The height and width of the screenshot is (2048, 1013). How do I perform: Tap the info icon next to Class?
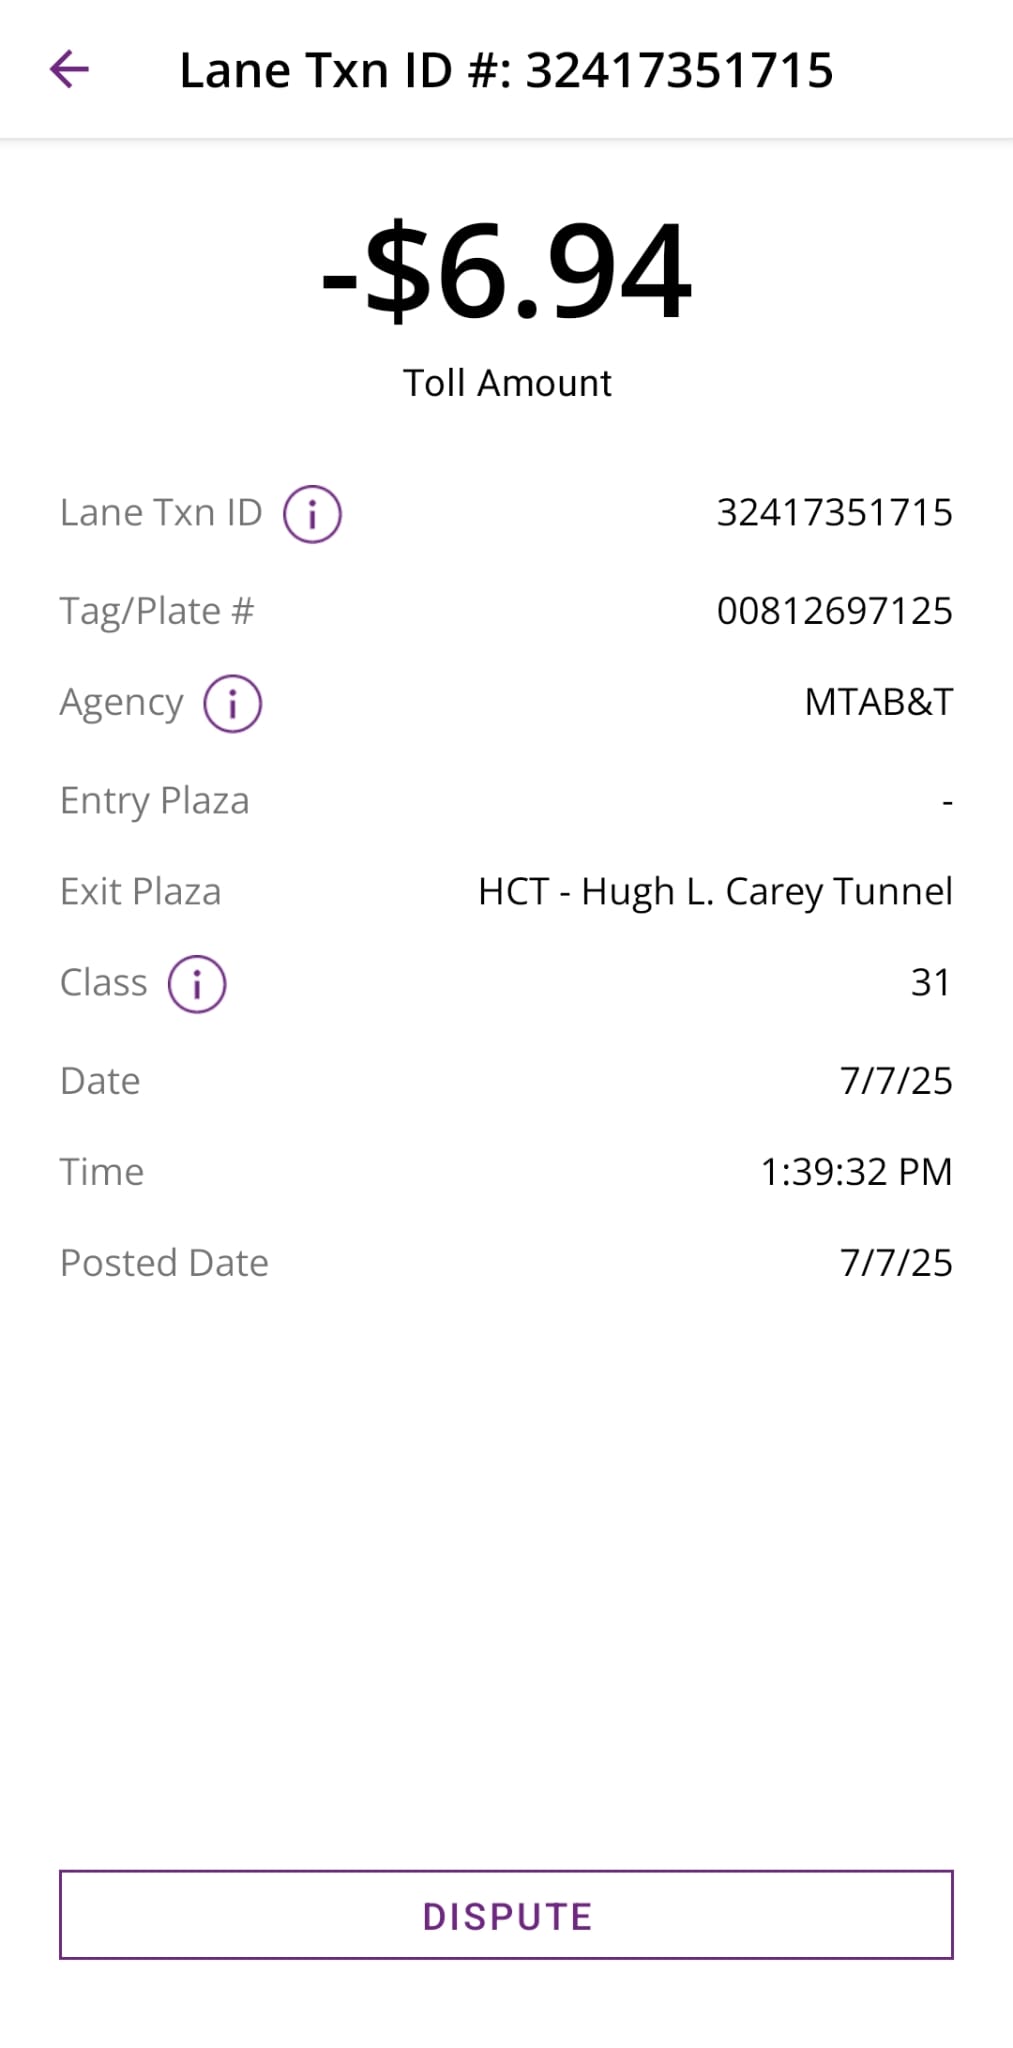click(196, 984)
